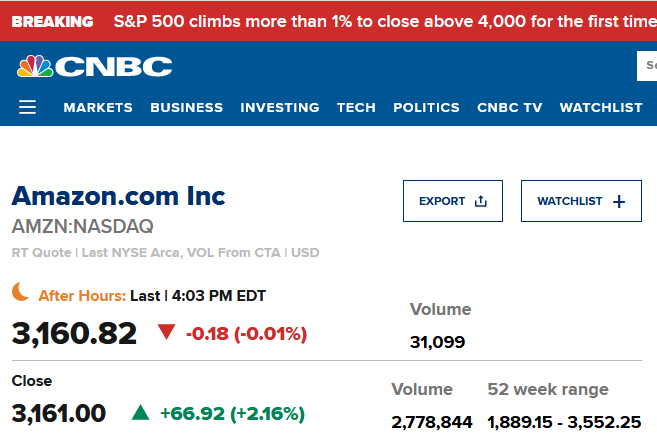Add Amazon to watchlist button

pos(581,201)
